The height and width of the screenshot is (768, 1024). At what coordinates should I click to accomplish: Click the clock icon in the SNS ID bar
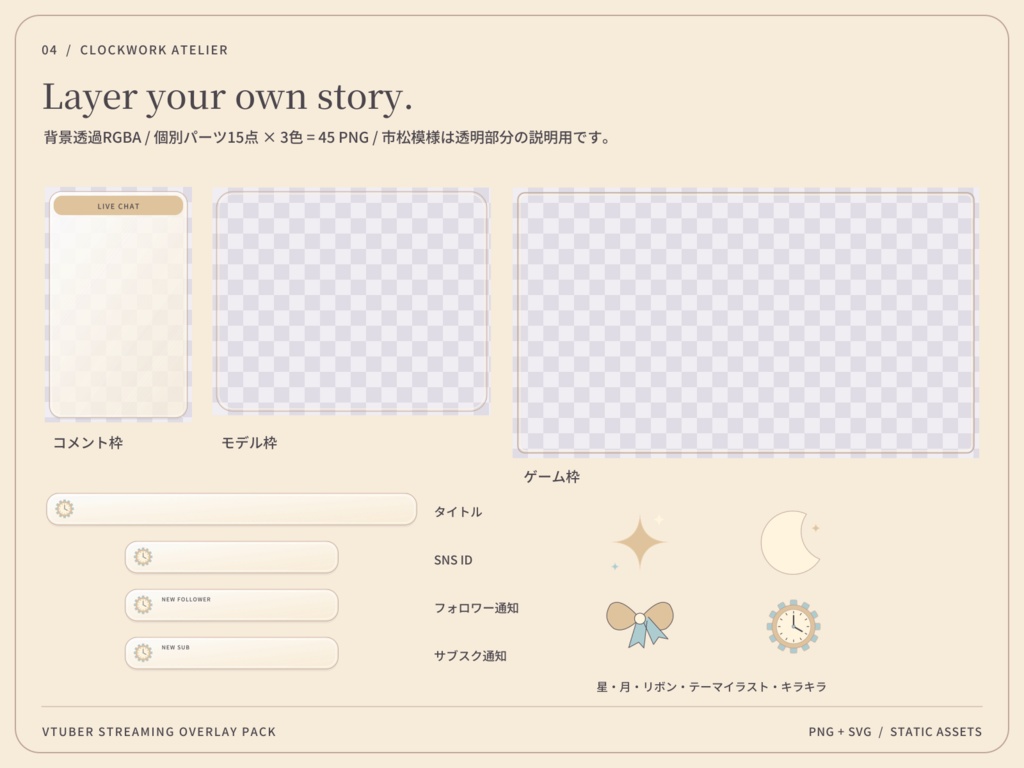pyautogui.click(x=143, y=557)
